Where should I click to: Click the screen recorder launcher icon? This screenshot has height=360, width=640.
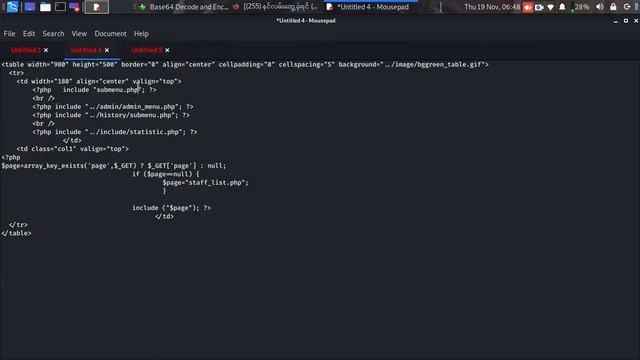pos(75,7)
